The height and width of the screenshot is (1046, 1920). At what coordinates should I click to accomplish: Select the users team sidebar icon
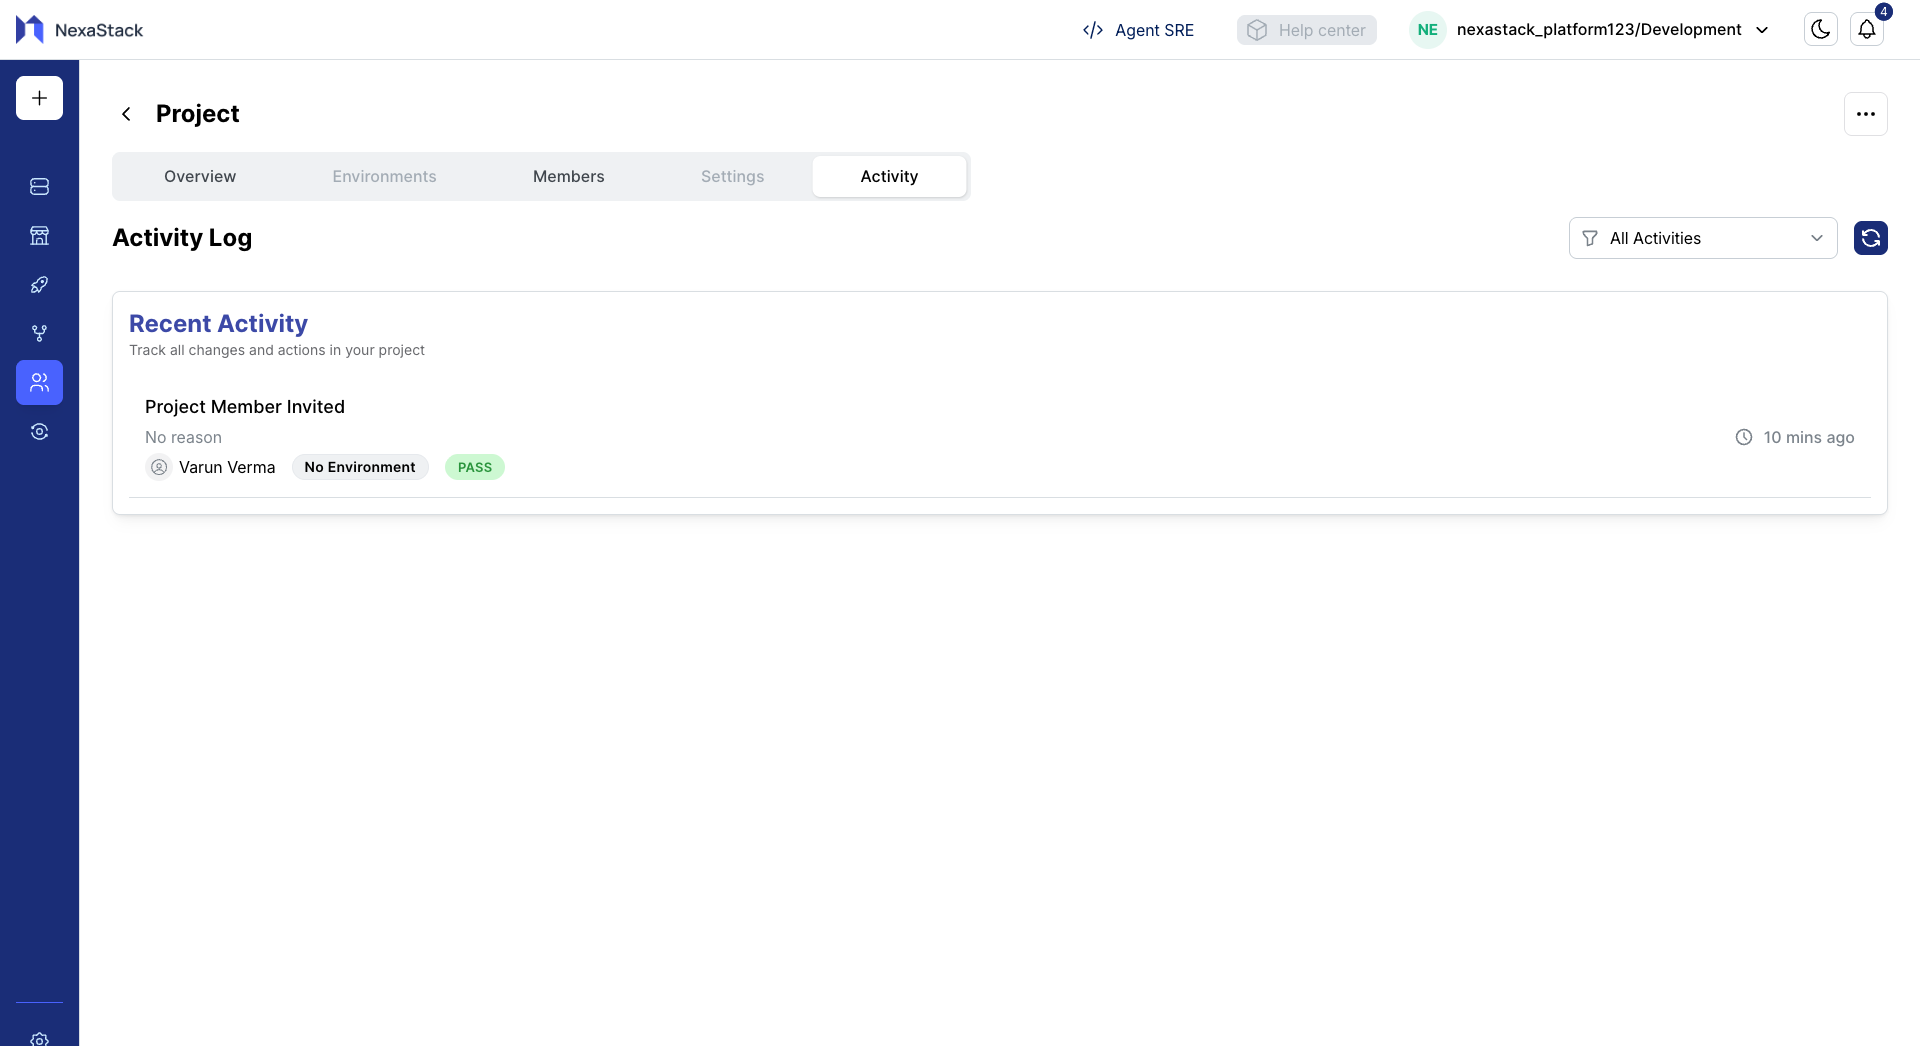(x=39, y=383)
